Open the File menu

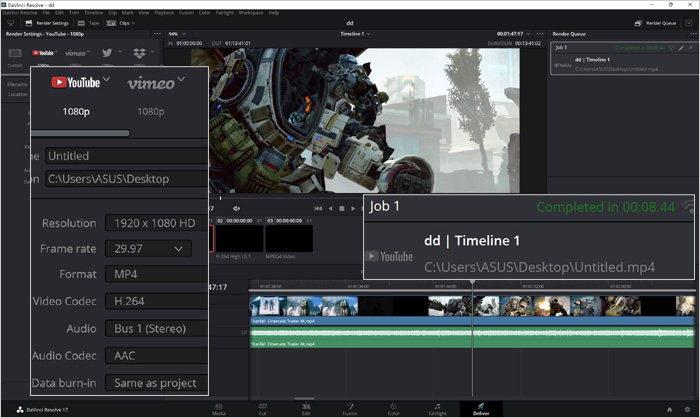pos(46,13)
